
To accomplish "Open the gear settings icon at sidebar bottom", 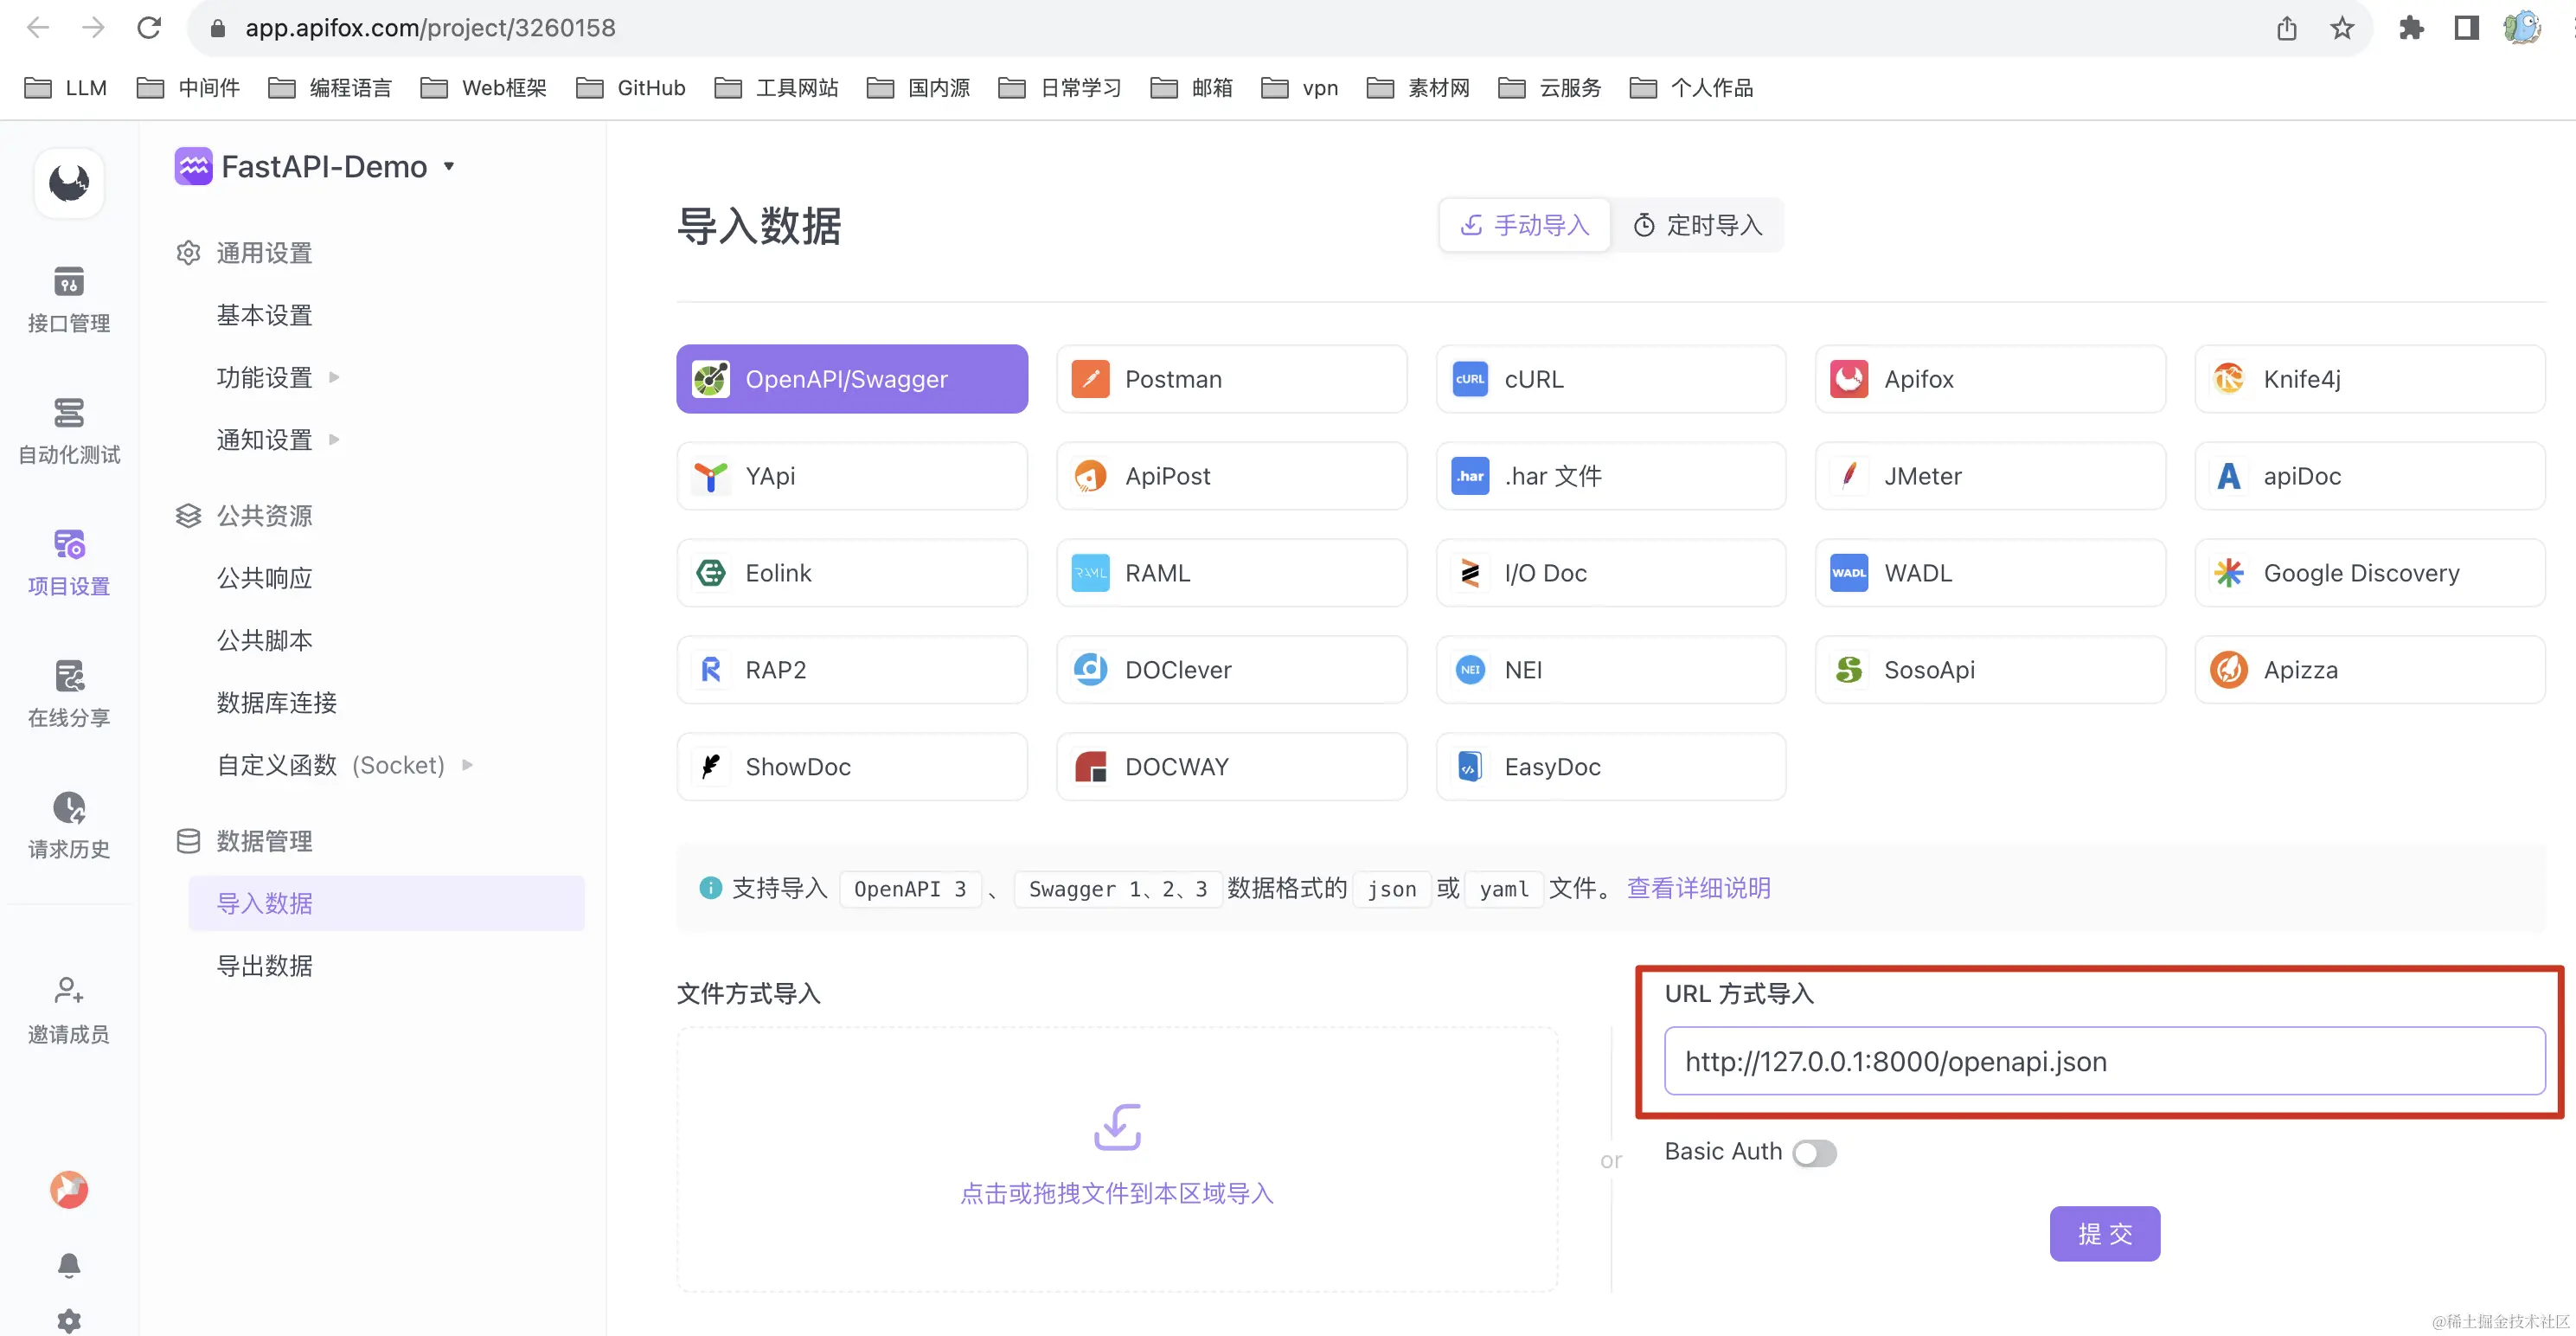I will coord(69,1320).
